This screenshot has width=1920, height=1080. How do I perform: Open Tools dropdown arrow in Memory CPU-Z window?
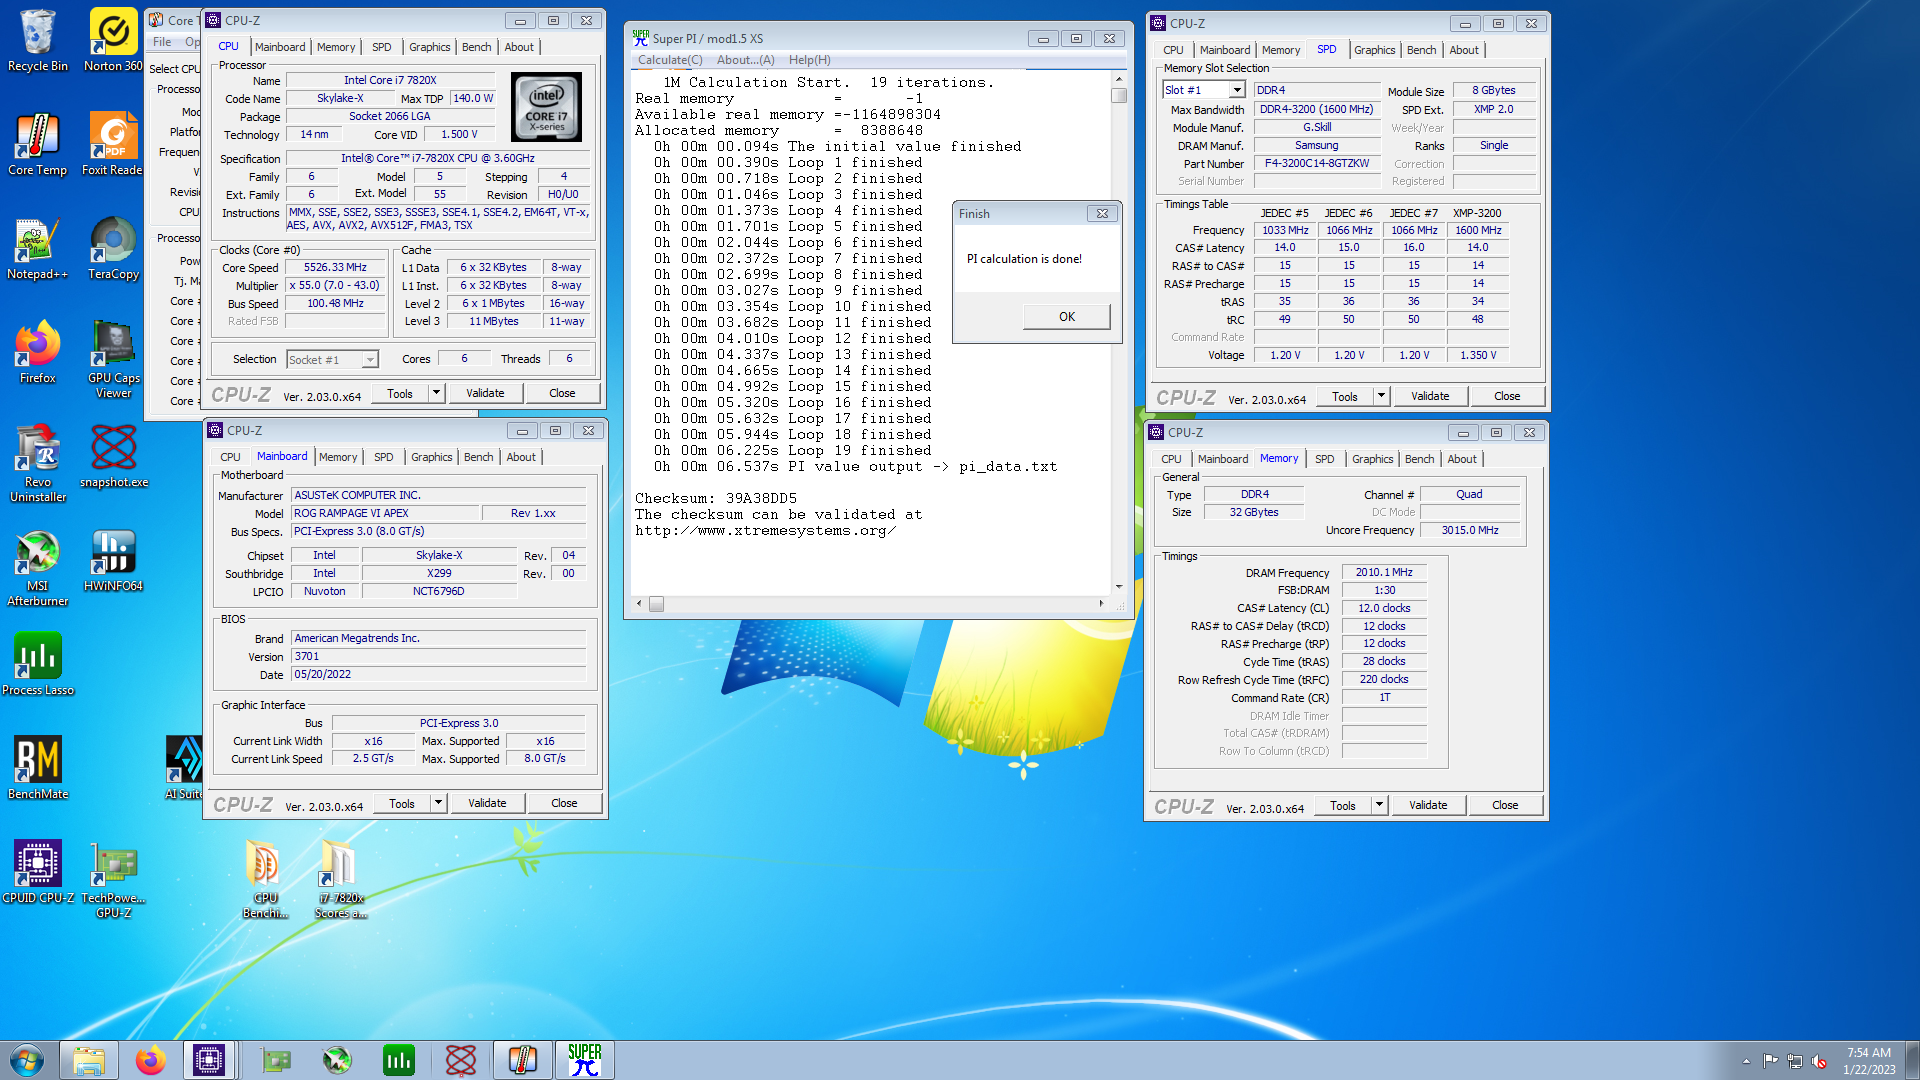1380,805
